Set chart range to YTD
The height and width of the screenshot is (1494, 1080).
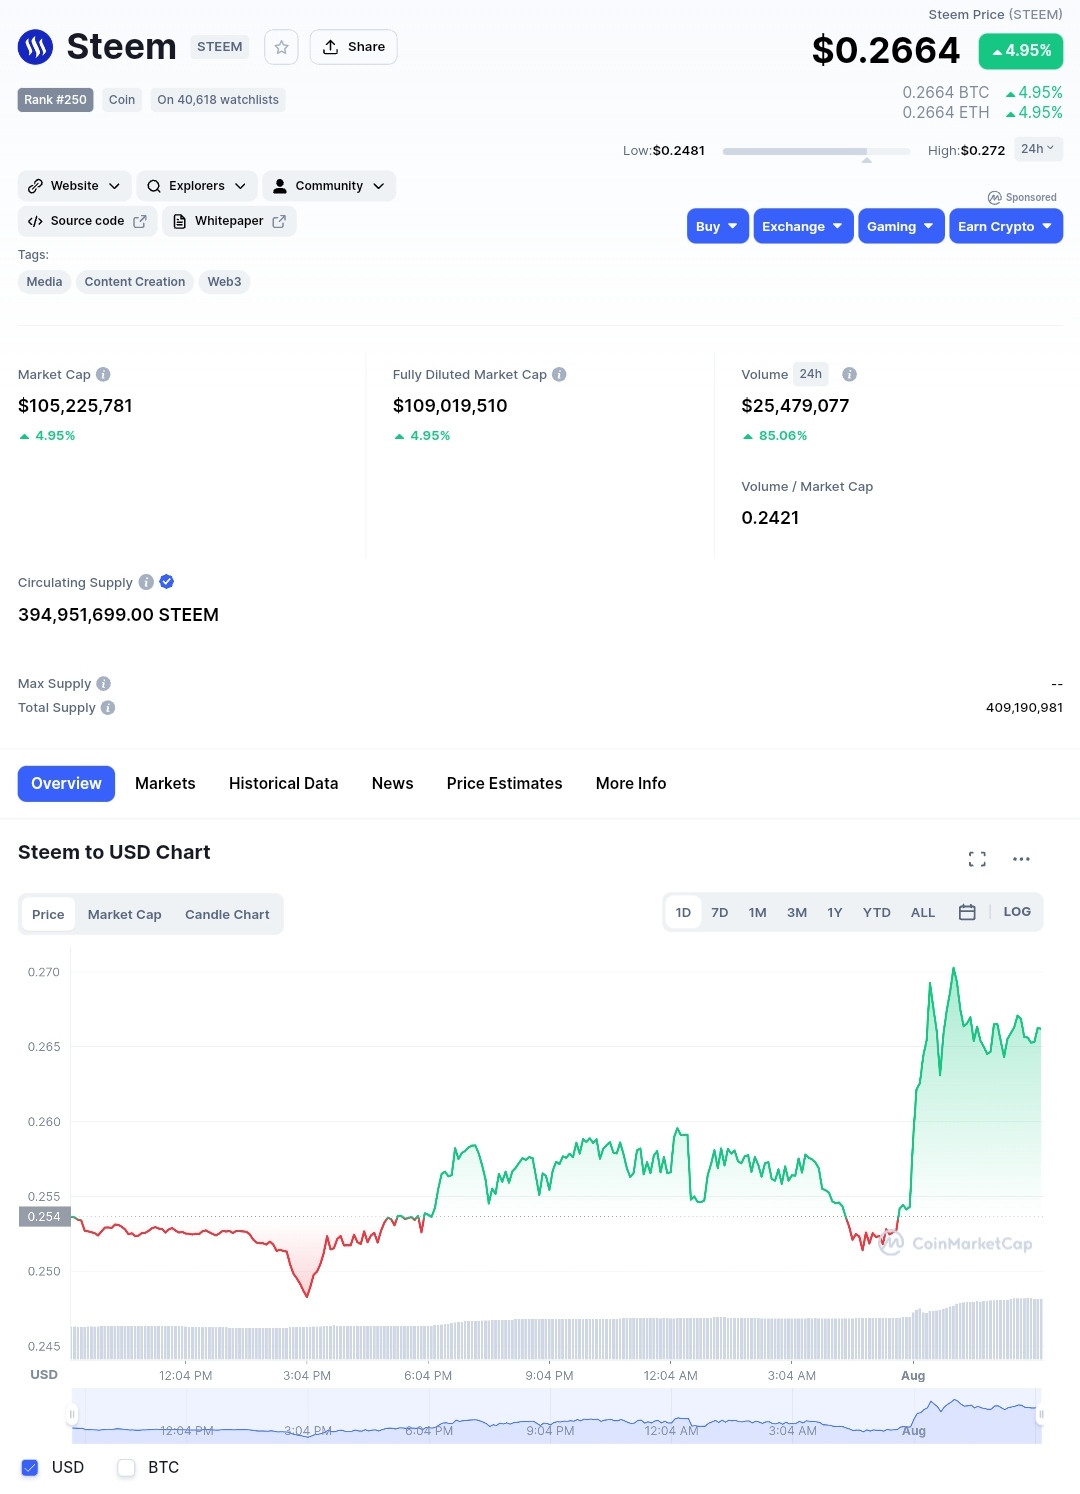click(876, 912)
